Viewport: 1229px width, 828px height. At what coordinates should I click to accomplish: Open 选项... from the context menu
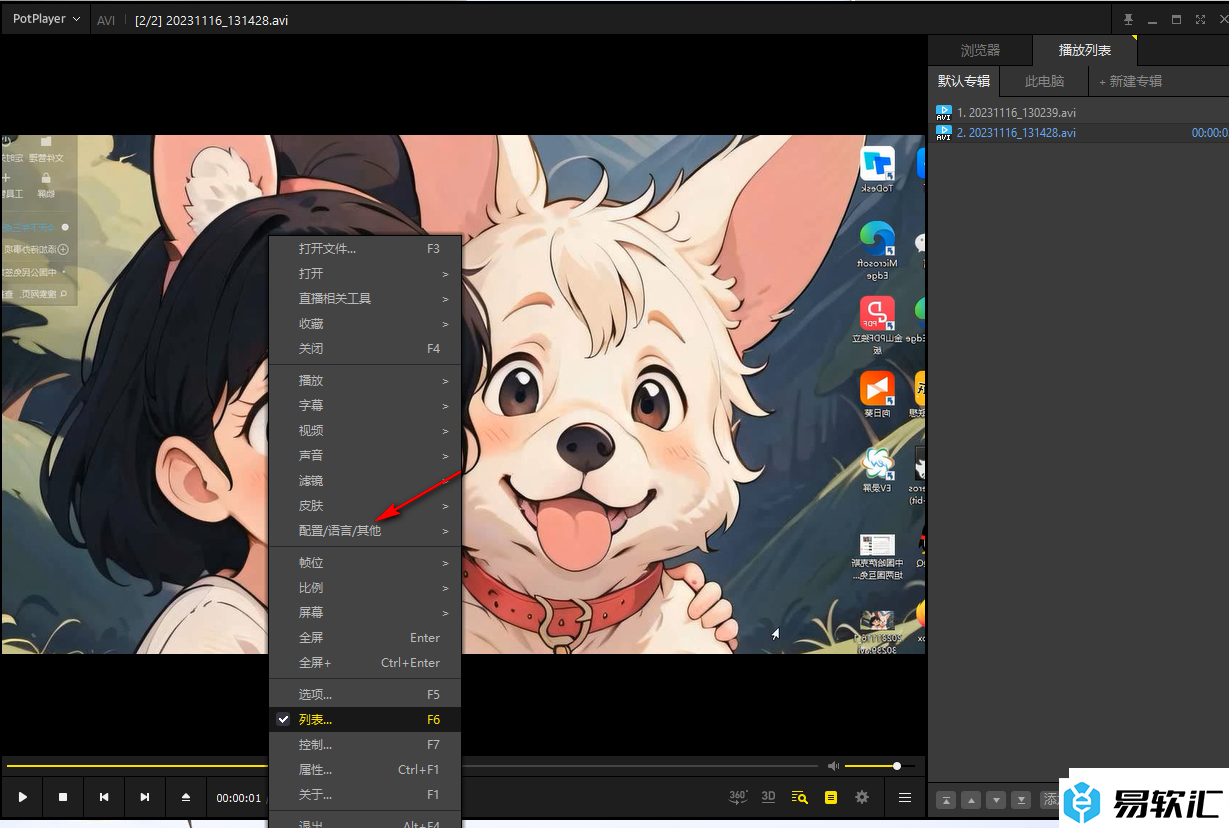click(365, 694)
